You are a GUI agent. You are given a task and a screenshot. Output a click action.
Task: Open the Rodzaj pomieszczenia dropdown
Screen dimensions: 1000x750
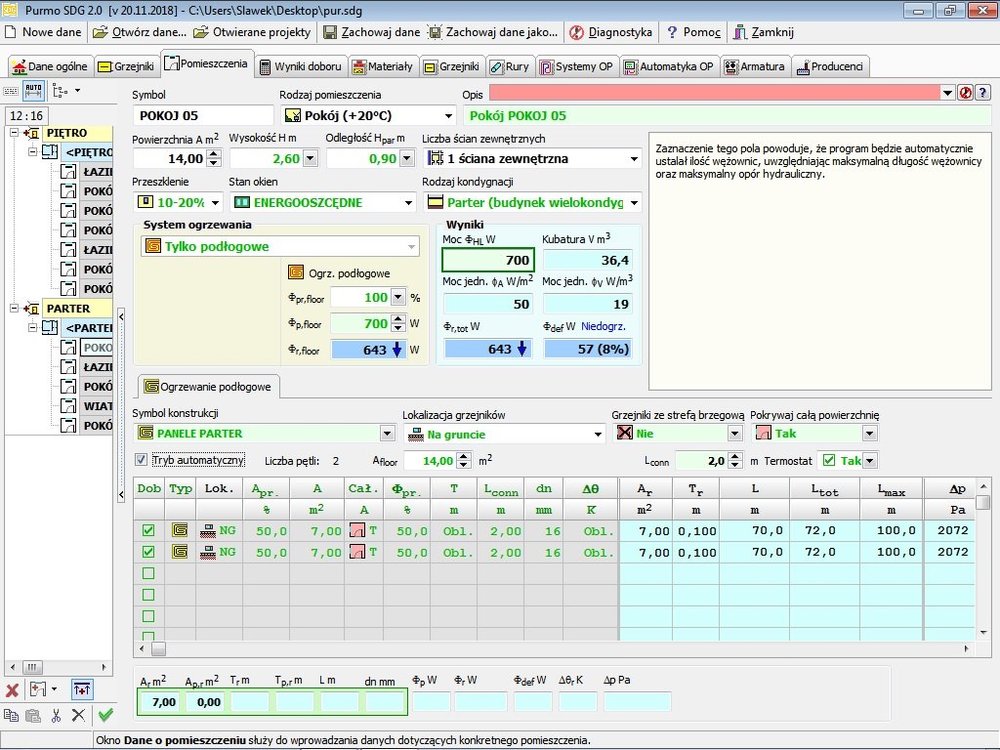[446, 116]
